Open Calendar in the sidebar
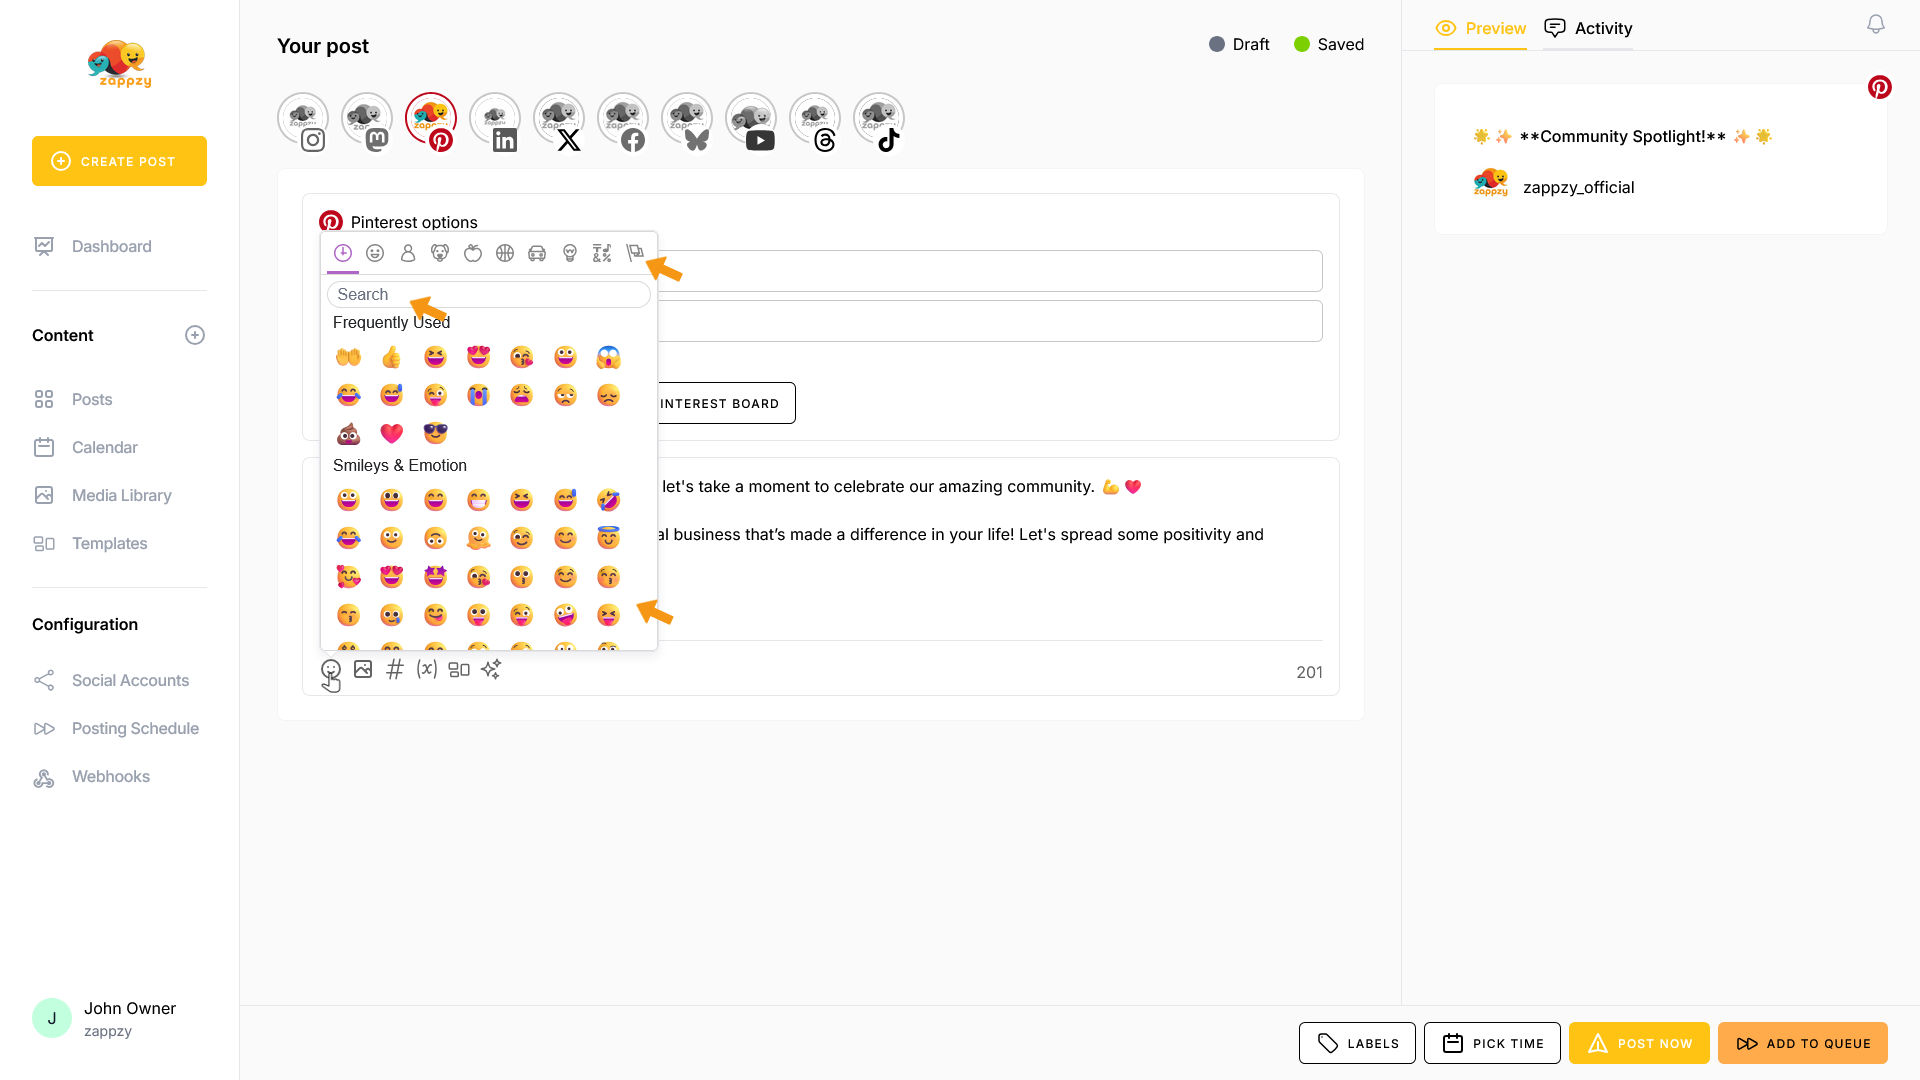This screenshot has height=1080, width=1920. 104,447
